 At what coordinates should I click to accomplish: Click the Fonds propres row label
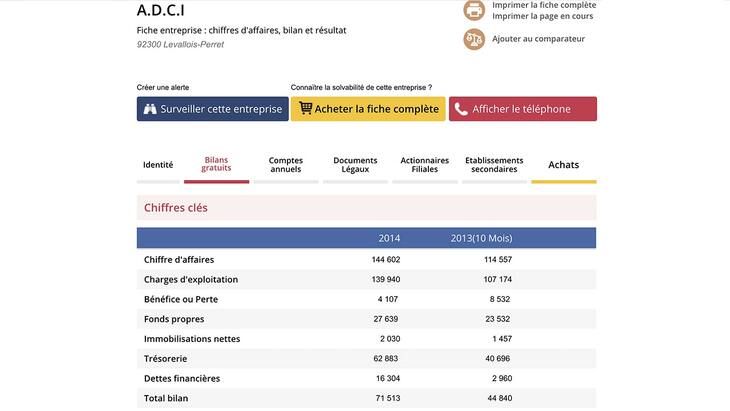click(174, 319)
